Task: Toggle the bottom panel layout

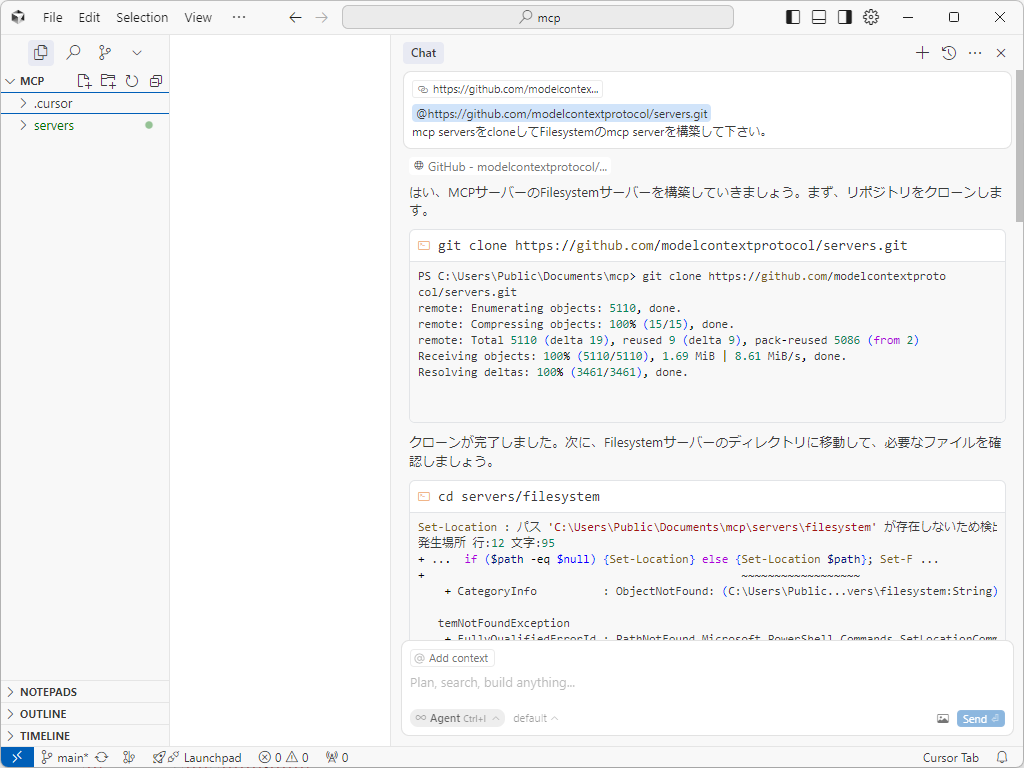Action: pyautogui.click(x=819, y=17)
